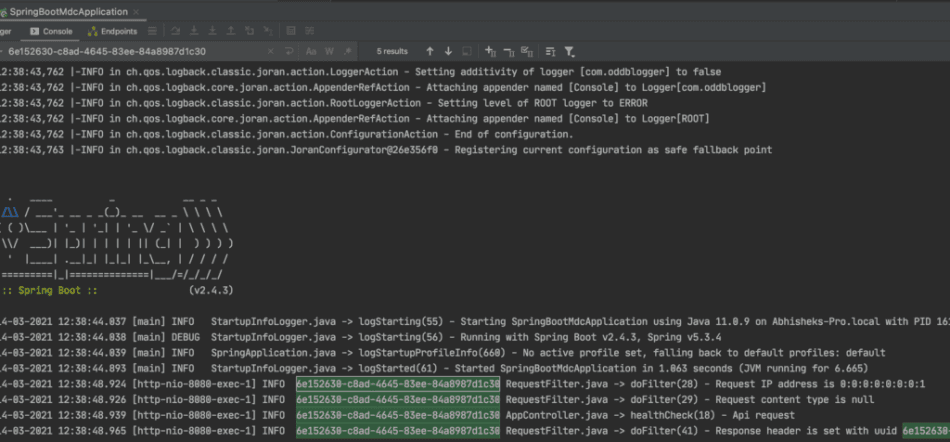Image resolution: width=950 pixels, height=442 pixels.
Task: Click the highlighted UUID in the doFilter(29) line
Action: [x=398, y=400]
